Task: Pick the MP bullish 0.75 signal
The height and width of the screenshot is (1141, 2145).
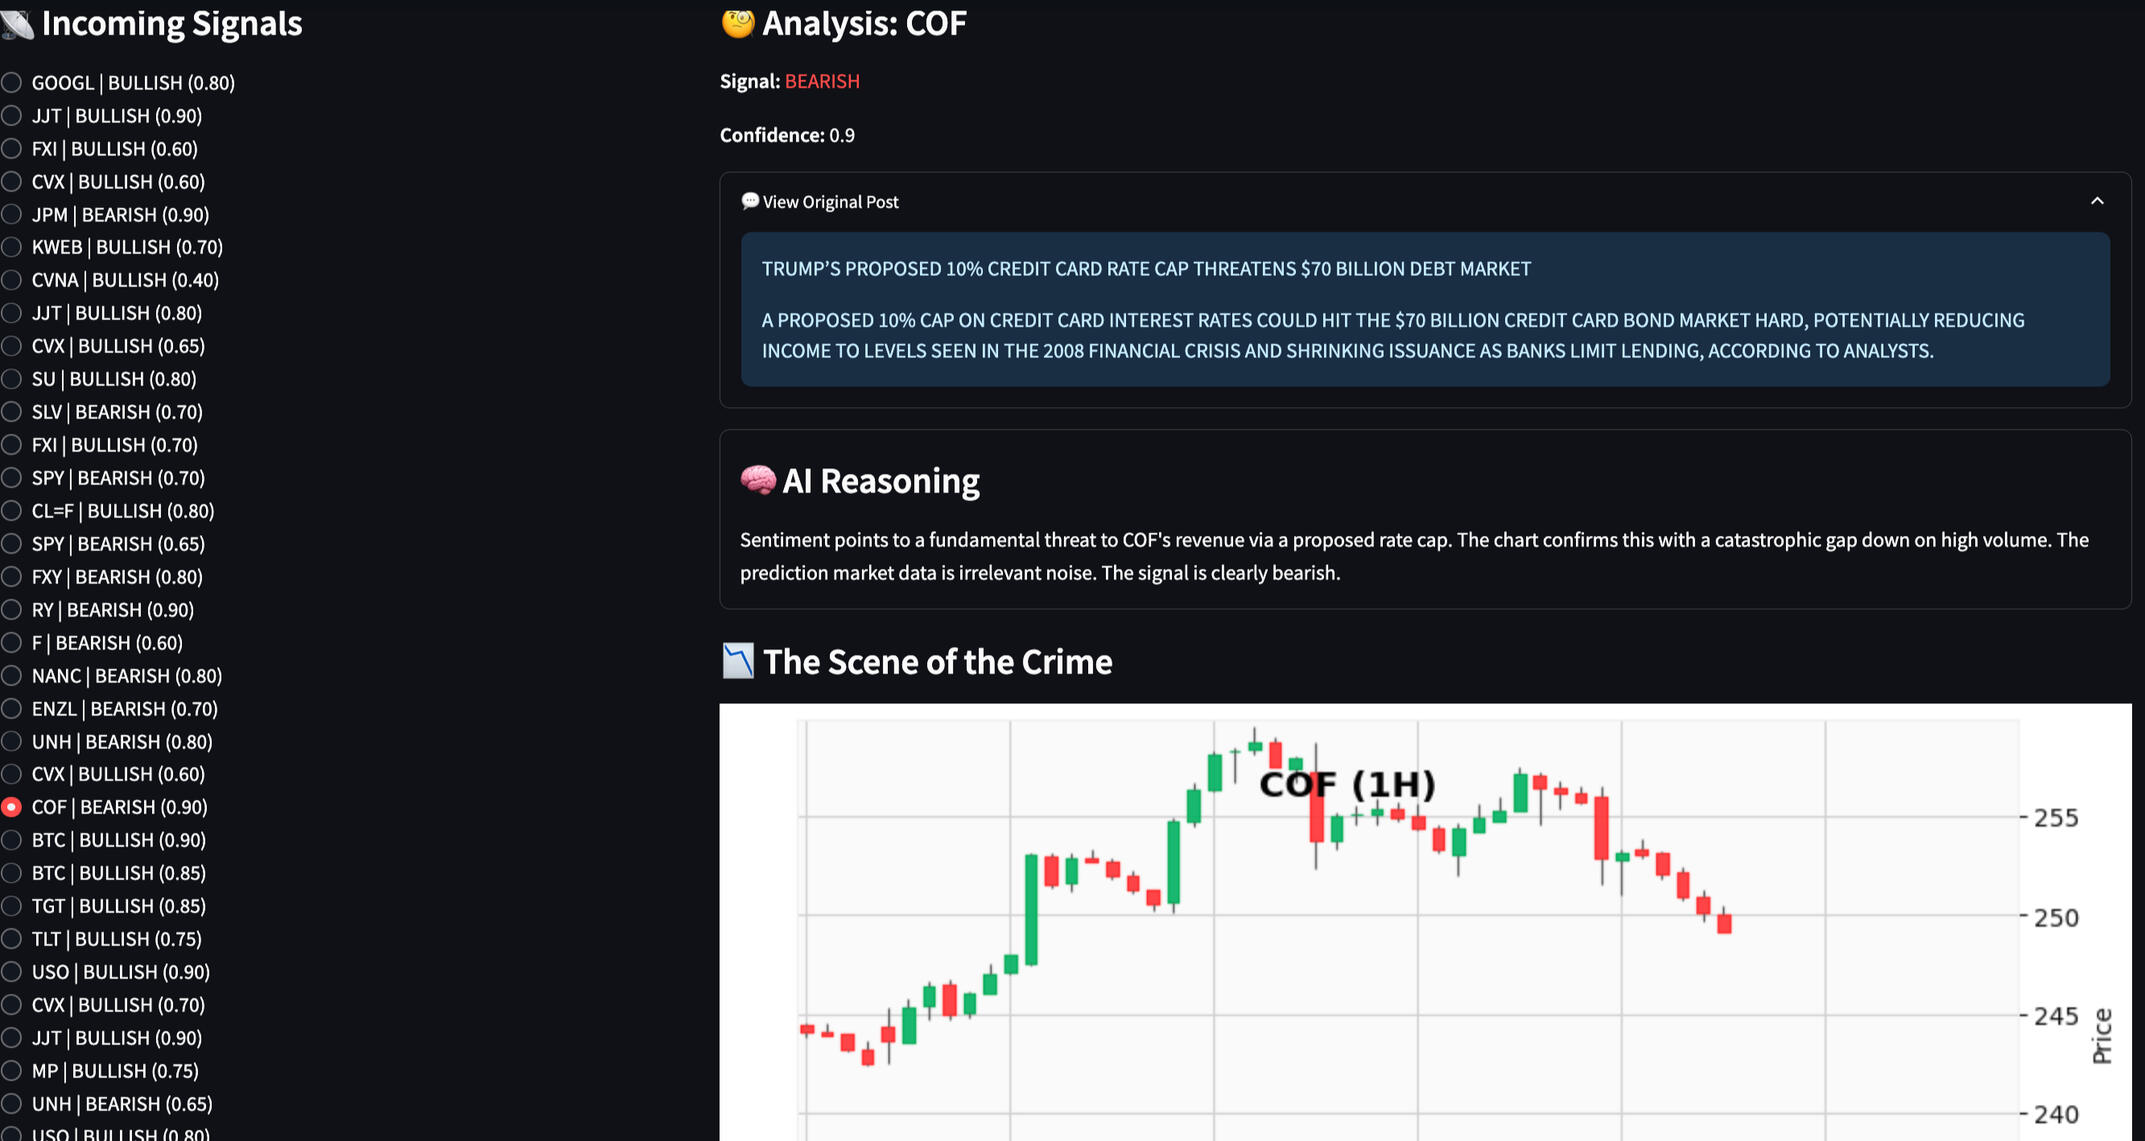Action: [x=12, y=1071]
